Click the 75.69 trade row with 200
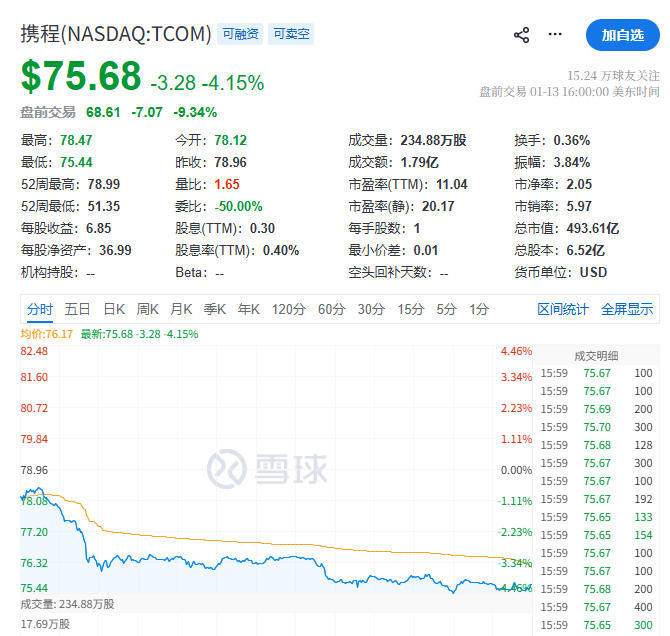The width and height of the screenshot is (670, 636). [597, 409]
